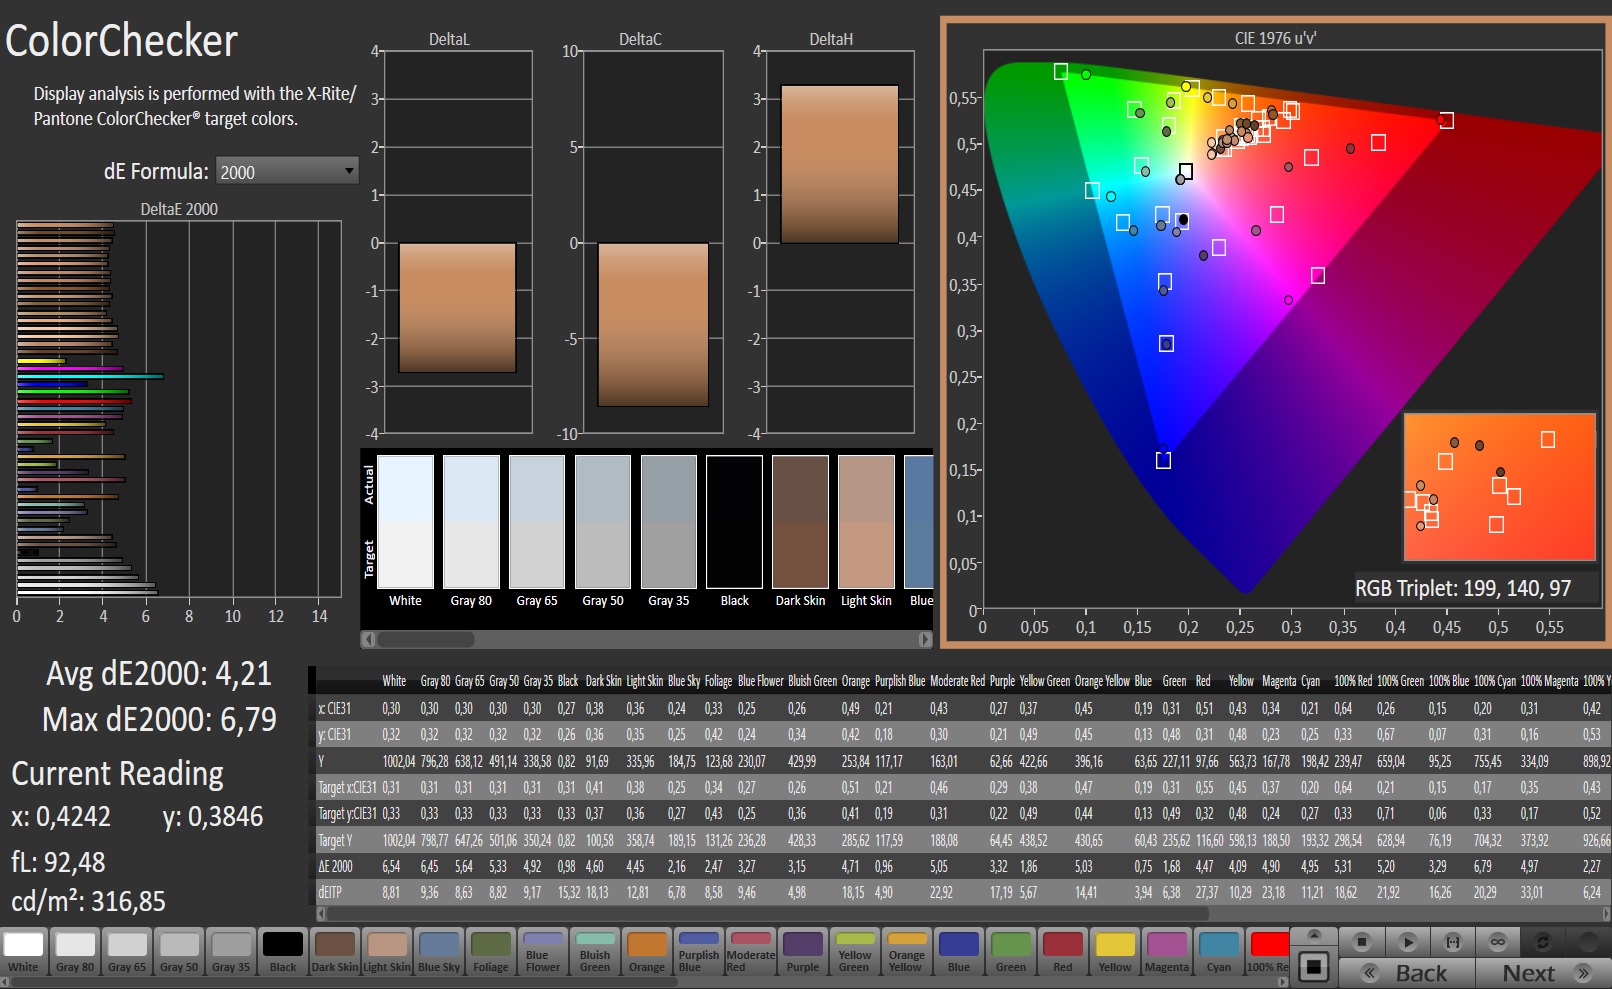Click the small up arrow above the black square

(x=1314, y=935)
